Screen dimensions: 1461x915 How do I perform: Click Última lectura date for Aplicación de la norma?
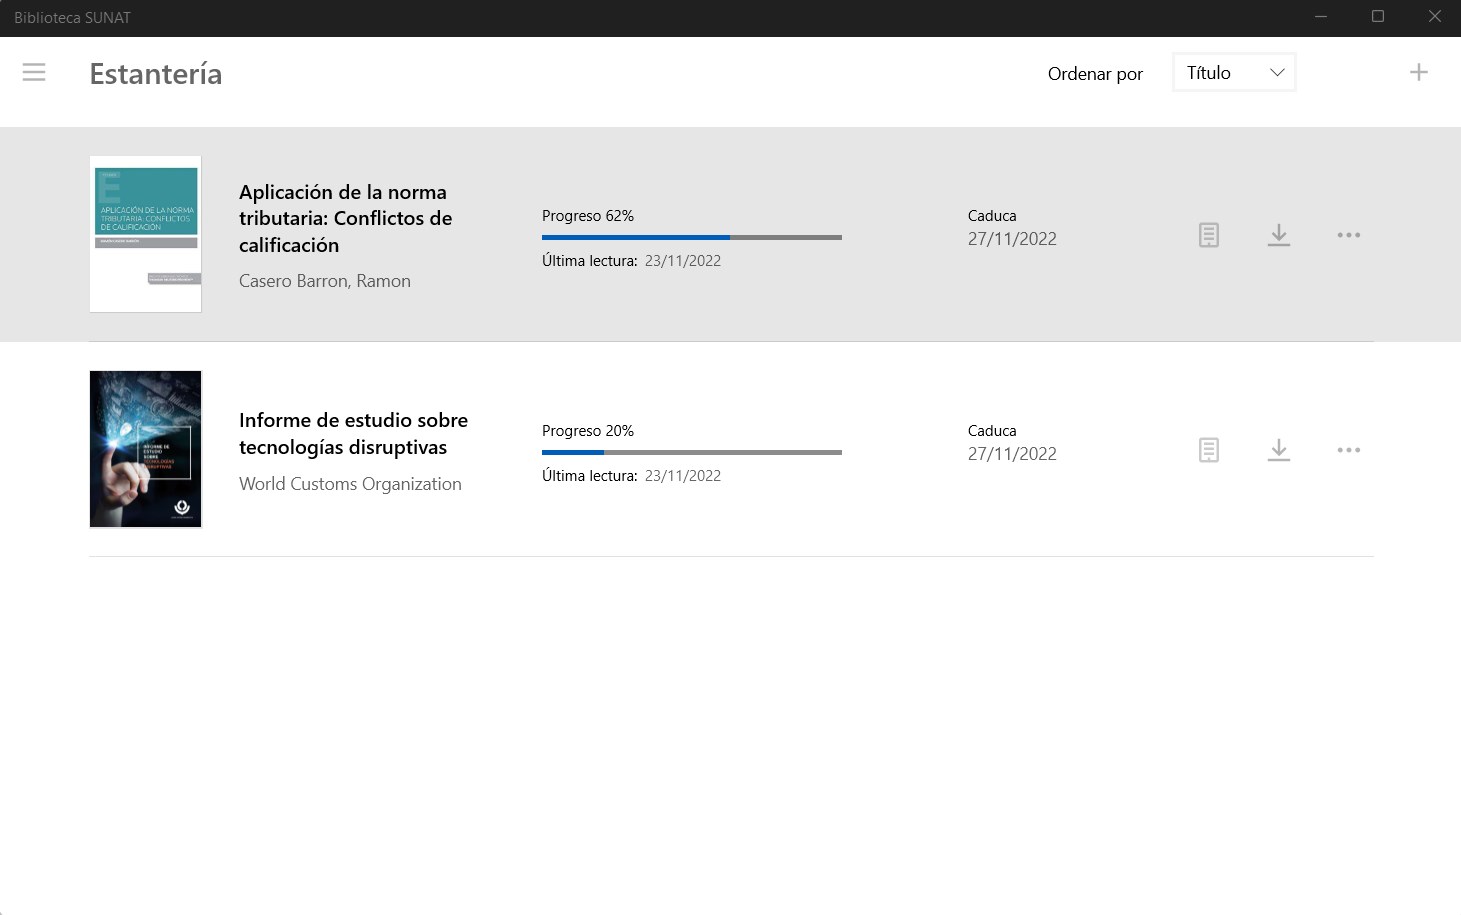tap(683, 261)
